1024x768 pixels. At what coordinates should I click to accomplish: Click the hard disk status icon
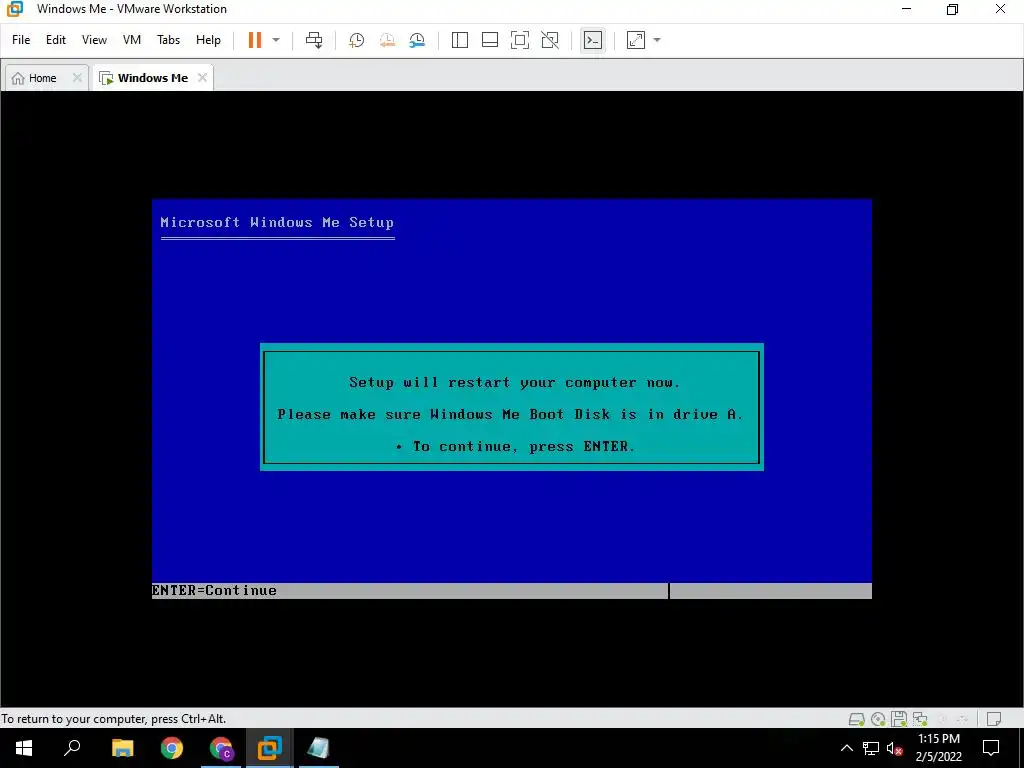(x=857, y=719)
